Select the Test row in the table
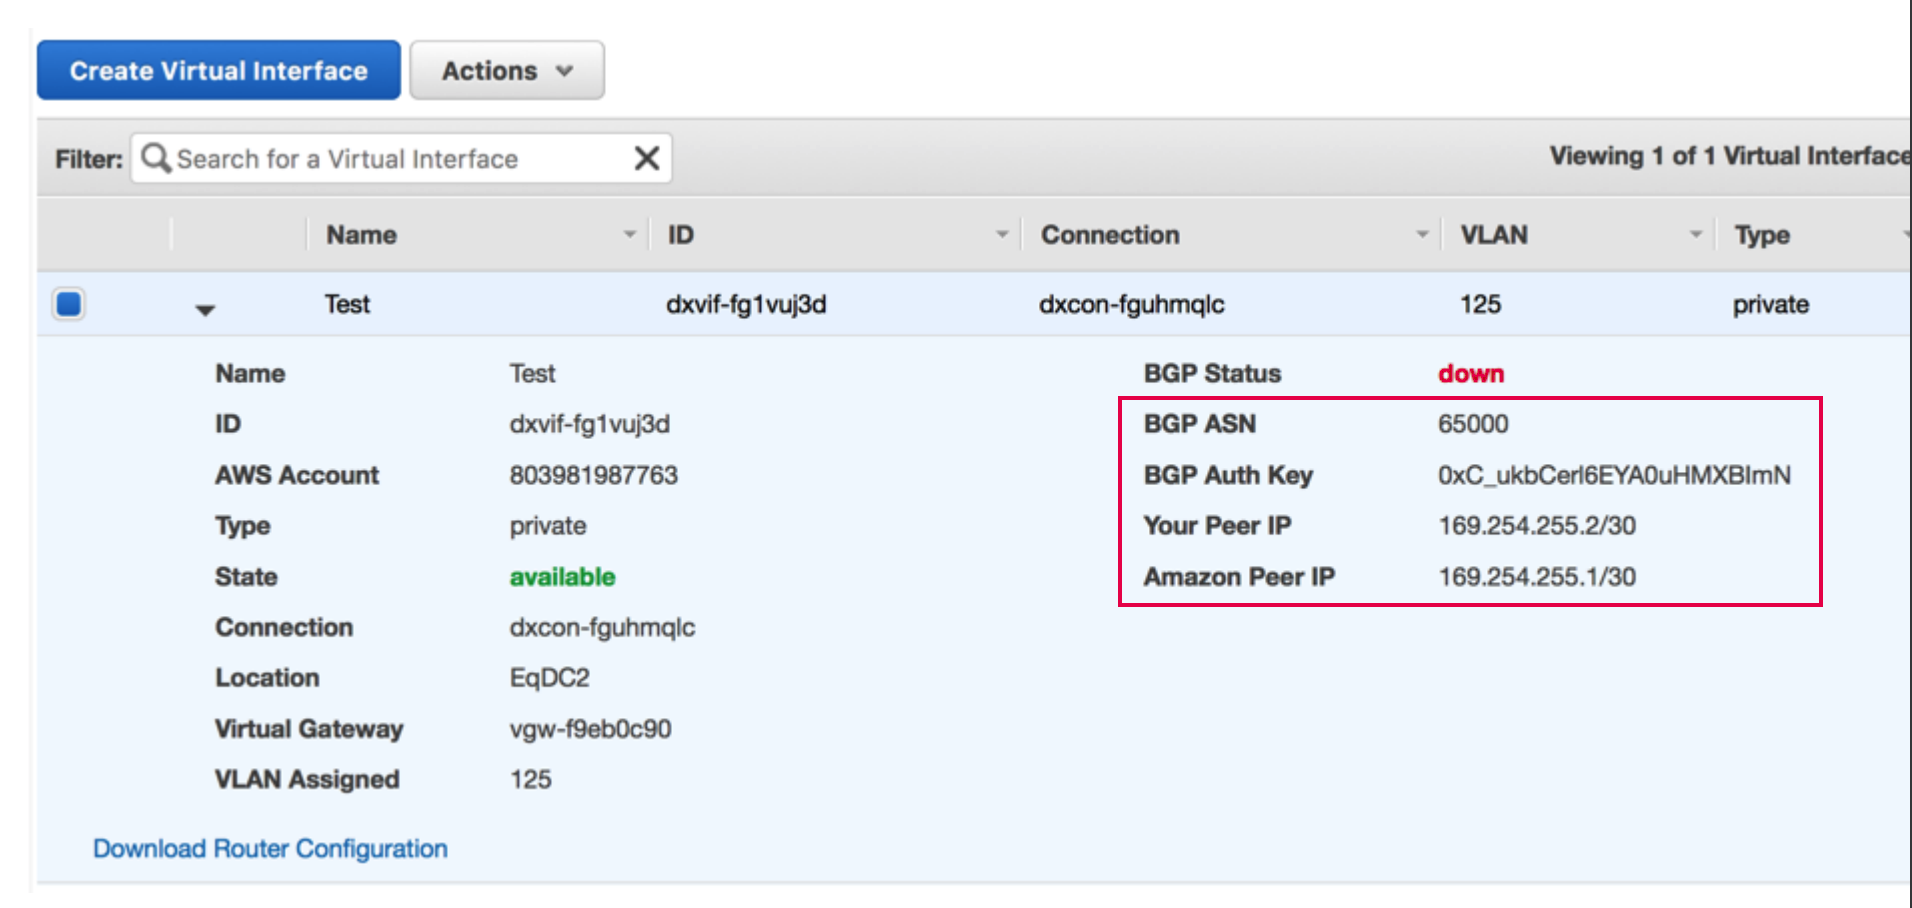Image resolution: width=1912 pixels, height=908 pixels. (346, 304)
